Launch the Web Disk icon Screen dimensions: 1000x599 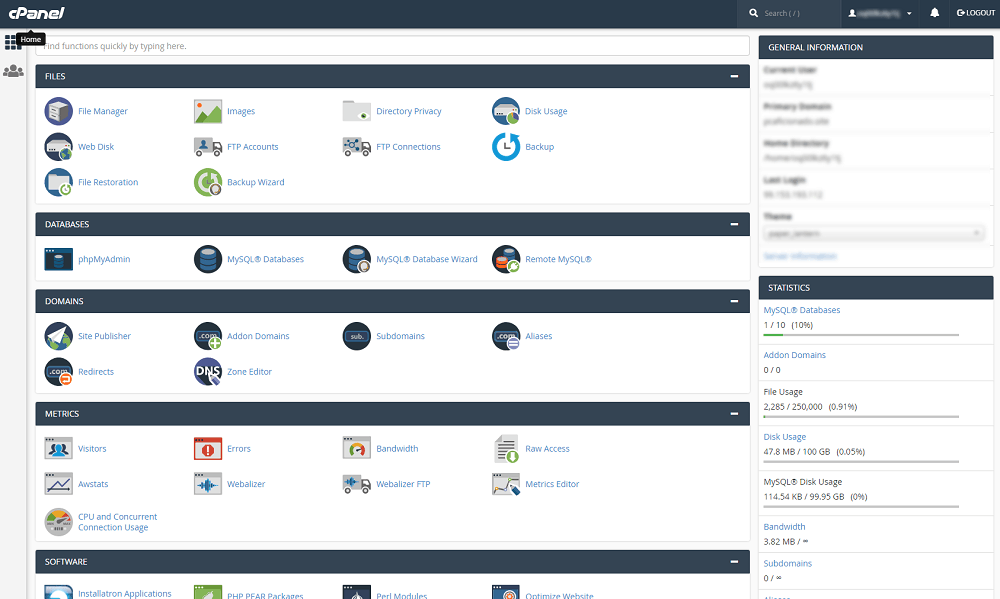click(58, 147)
